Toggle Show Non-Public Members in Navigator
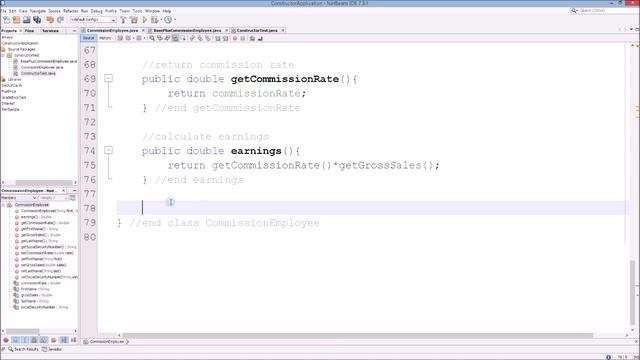Viewport: 640px width, 360px height. pyautogui.click(x=34, y=340)
